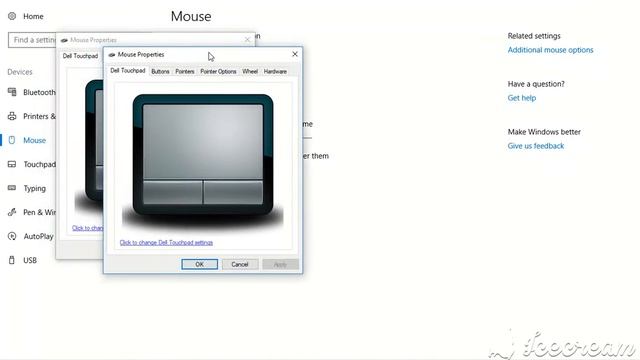Select the Pen & Windows Ink icon

12,212
